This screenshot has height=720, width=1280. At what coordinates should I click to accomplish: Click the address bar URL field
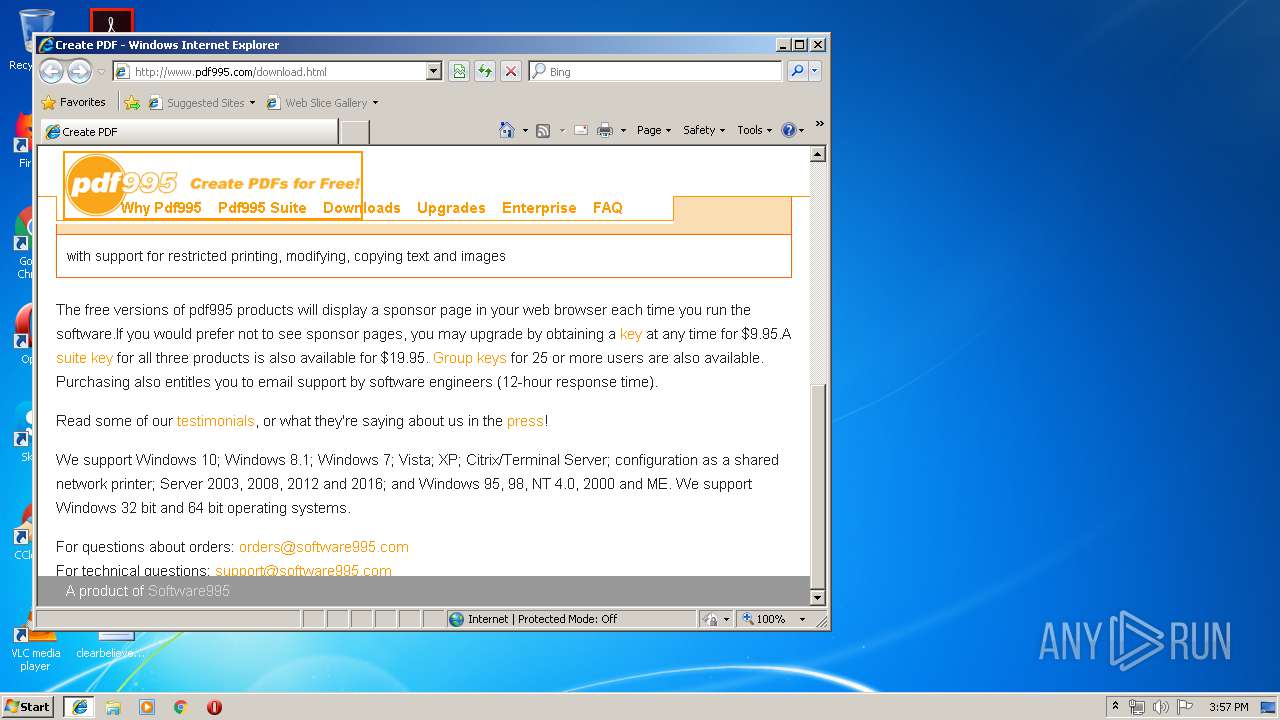click(x=270, y=71)
